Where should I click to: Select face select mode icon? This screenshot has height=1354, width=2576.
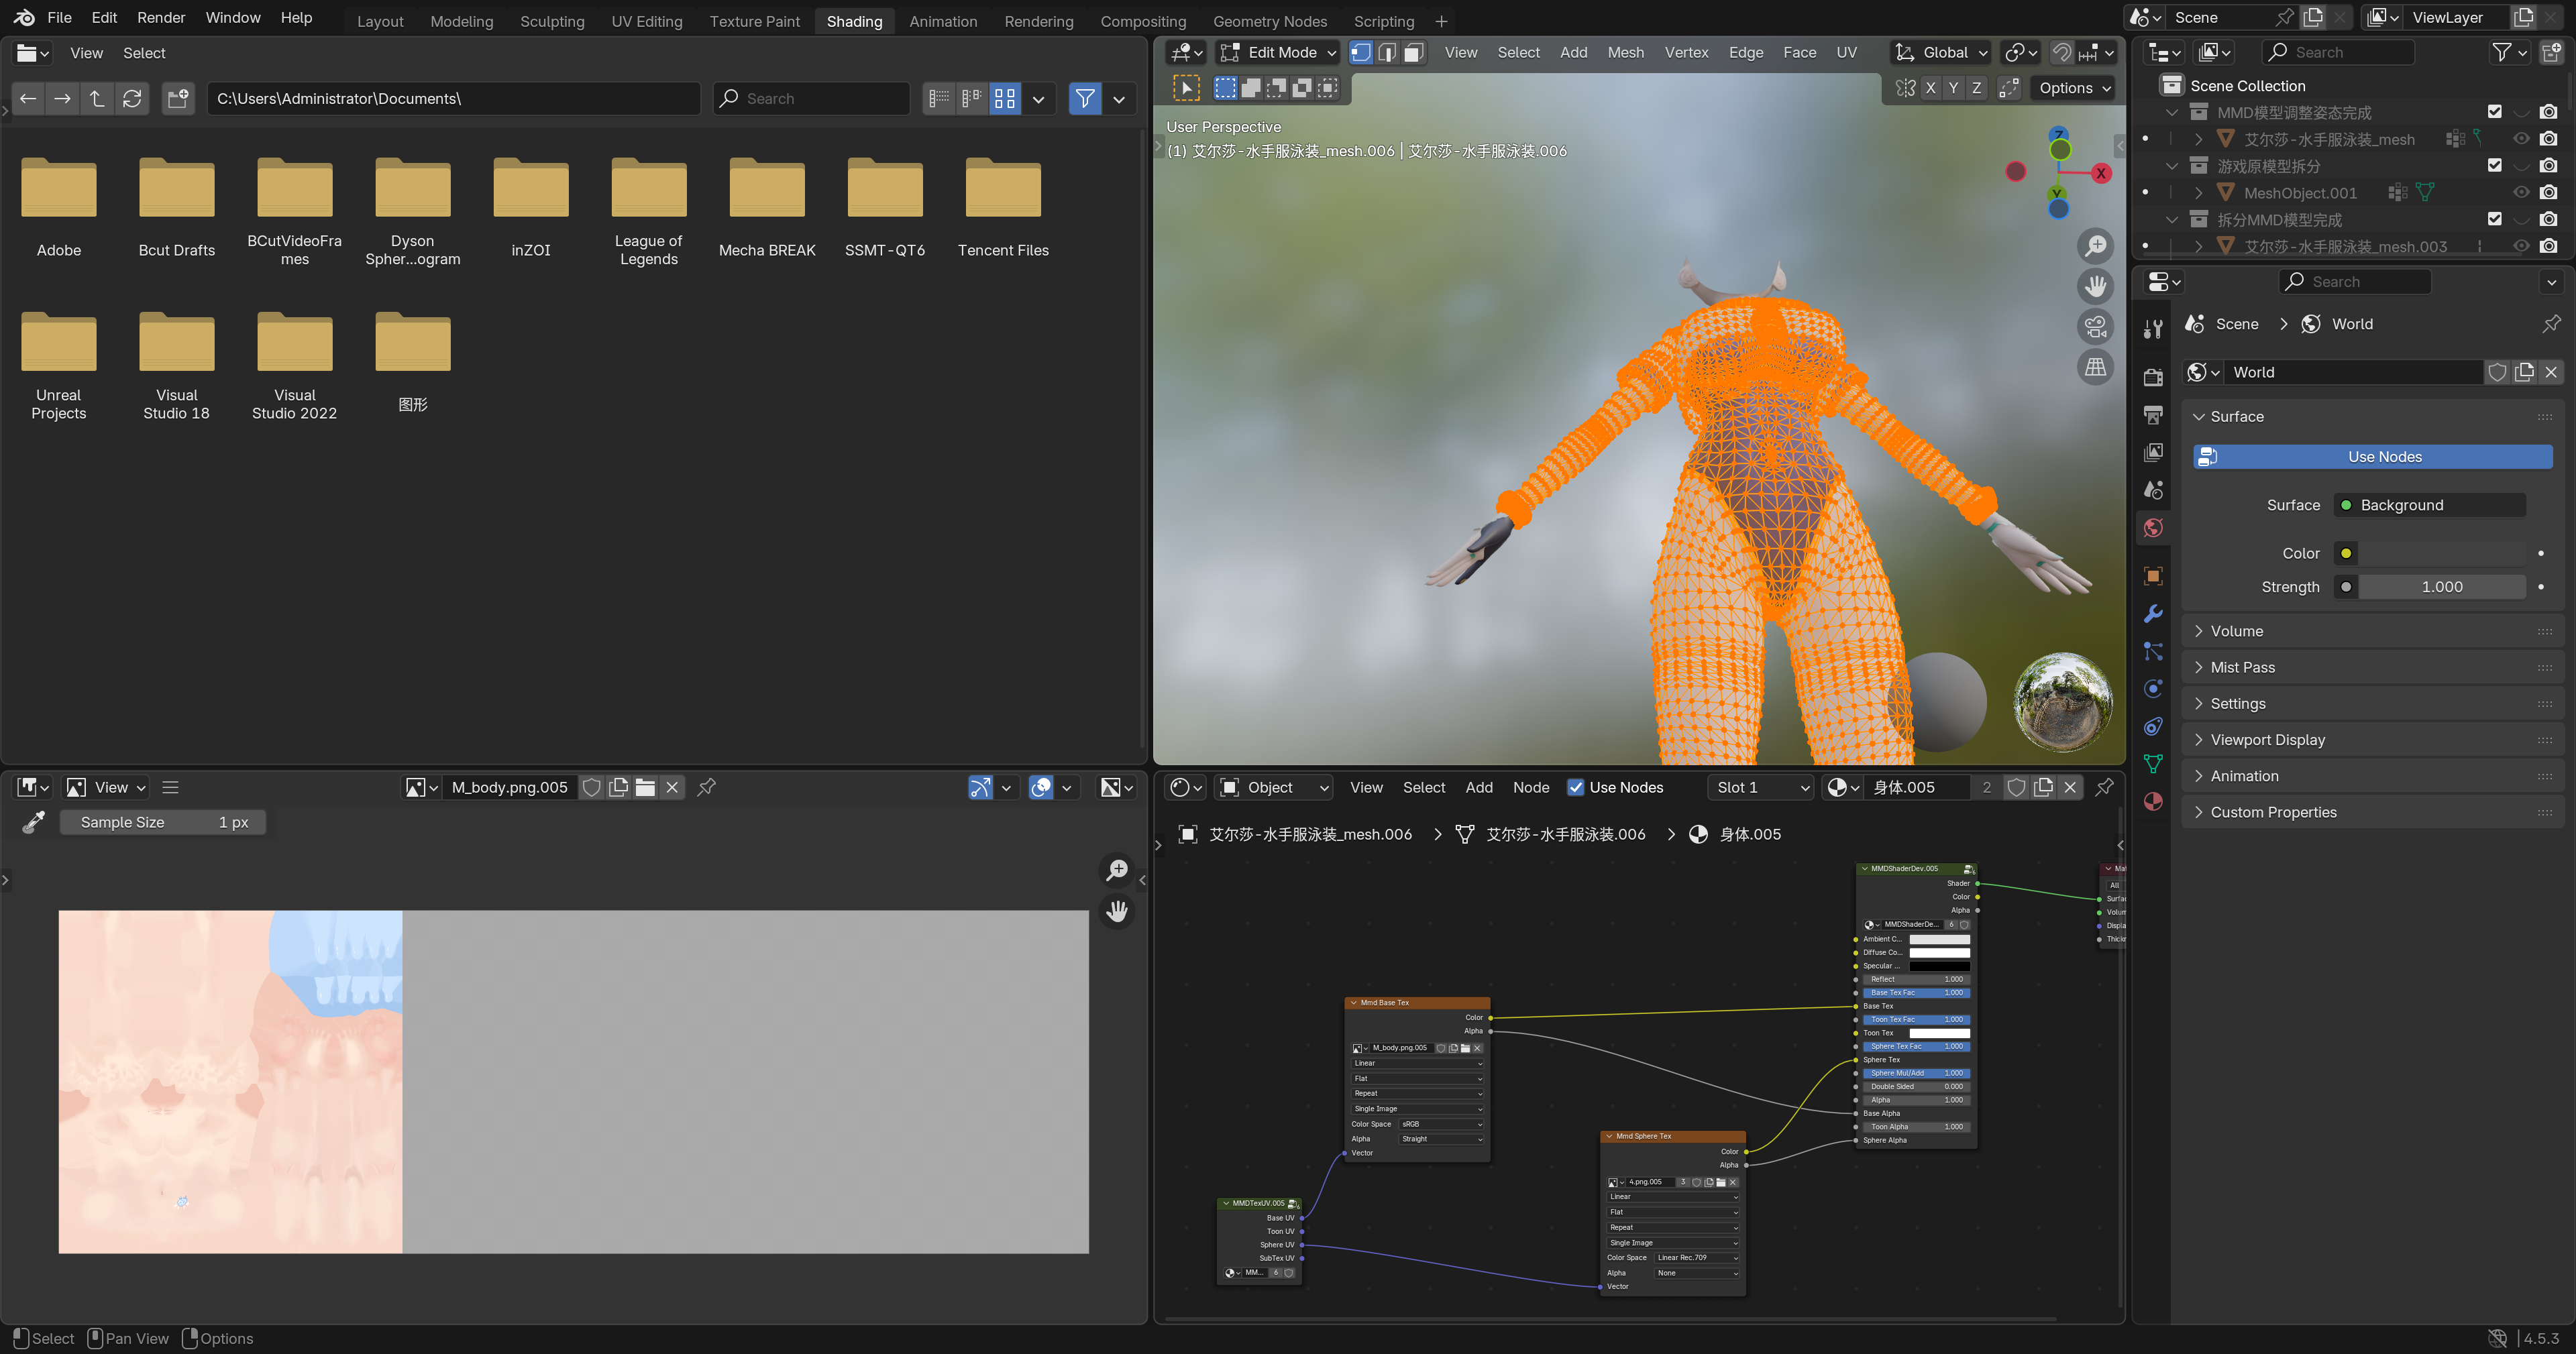pyautogui.click(x=1413, y=52)
